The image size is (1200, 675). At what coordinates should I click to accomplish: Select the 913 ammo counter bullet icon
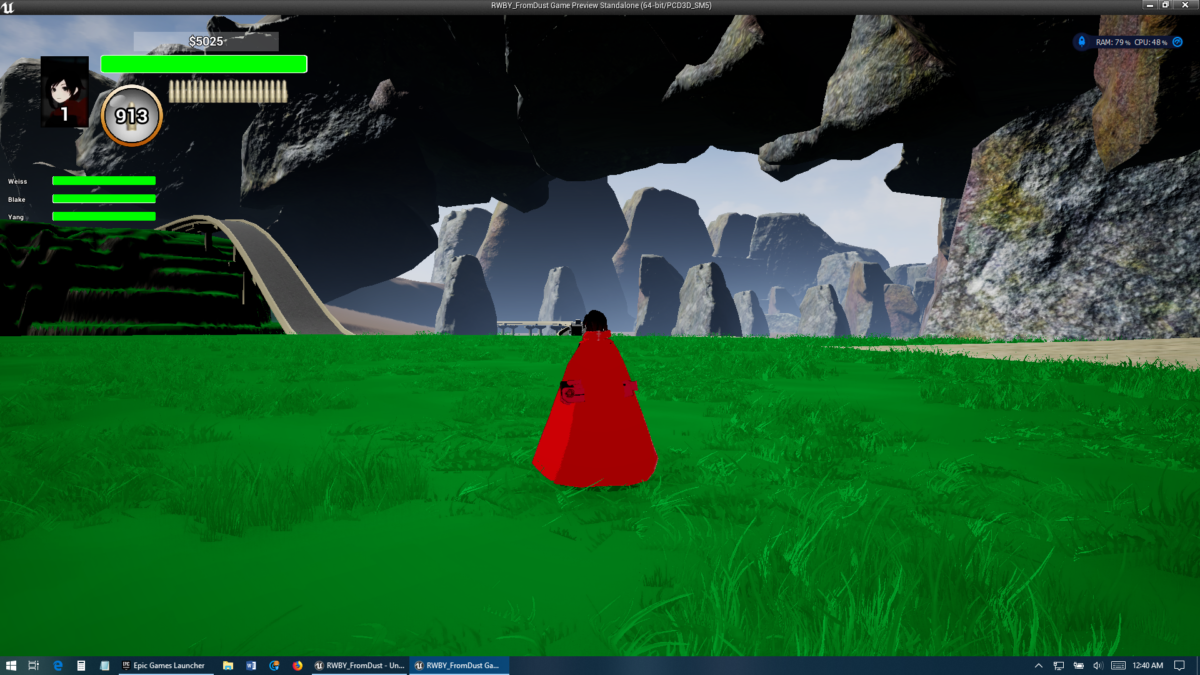[131, 115]
